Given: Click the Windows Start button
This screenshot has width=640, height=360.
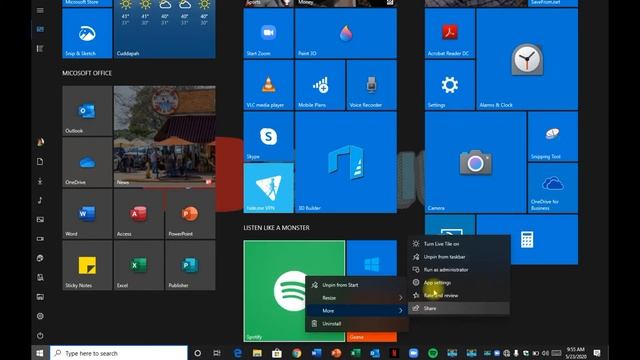Looking at the screenshot, I should (40, 353).
